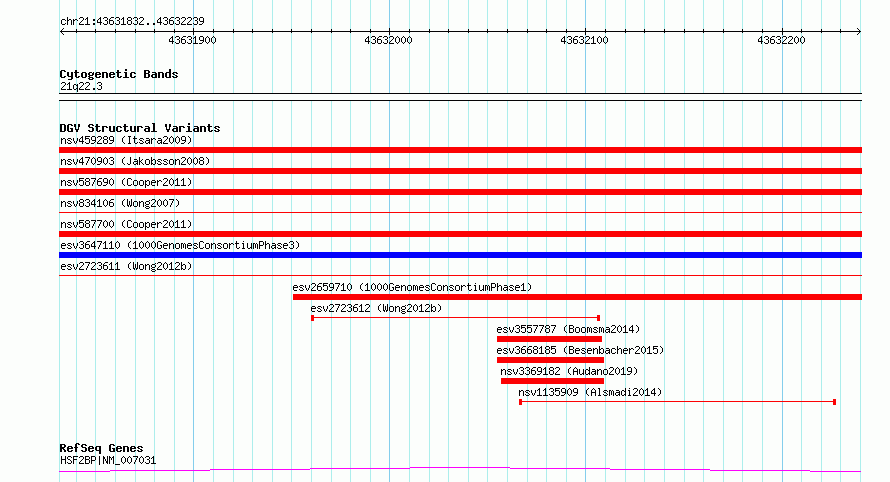This screenshot has height=482, width=890.
Task: Open variant nsv587690 (Cooper2011) label
Action: 126,182
